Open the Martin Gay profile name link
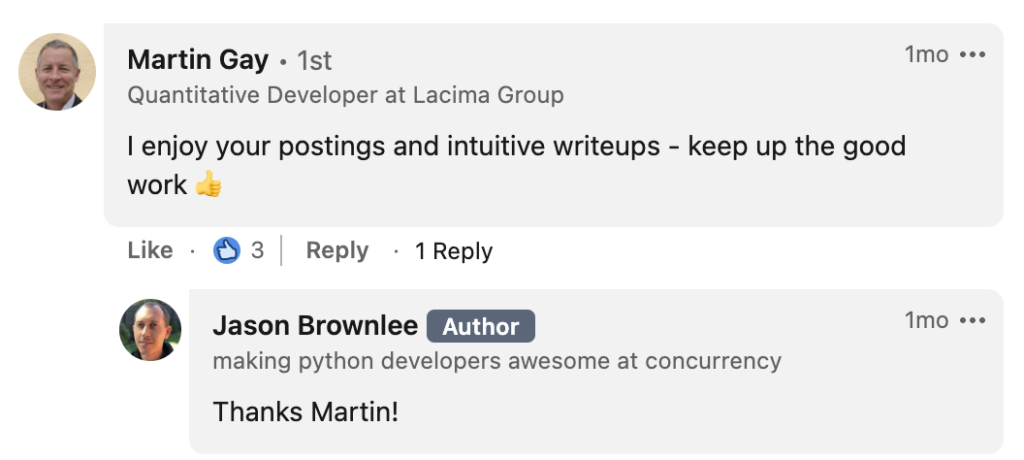This screenshot has width=1024, height=460. coord(198,60)
